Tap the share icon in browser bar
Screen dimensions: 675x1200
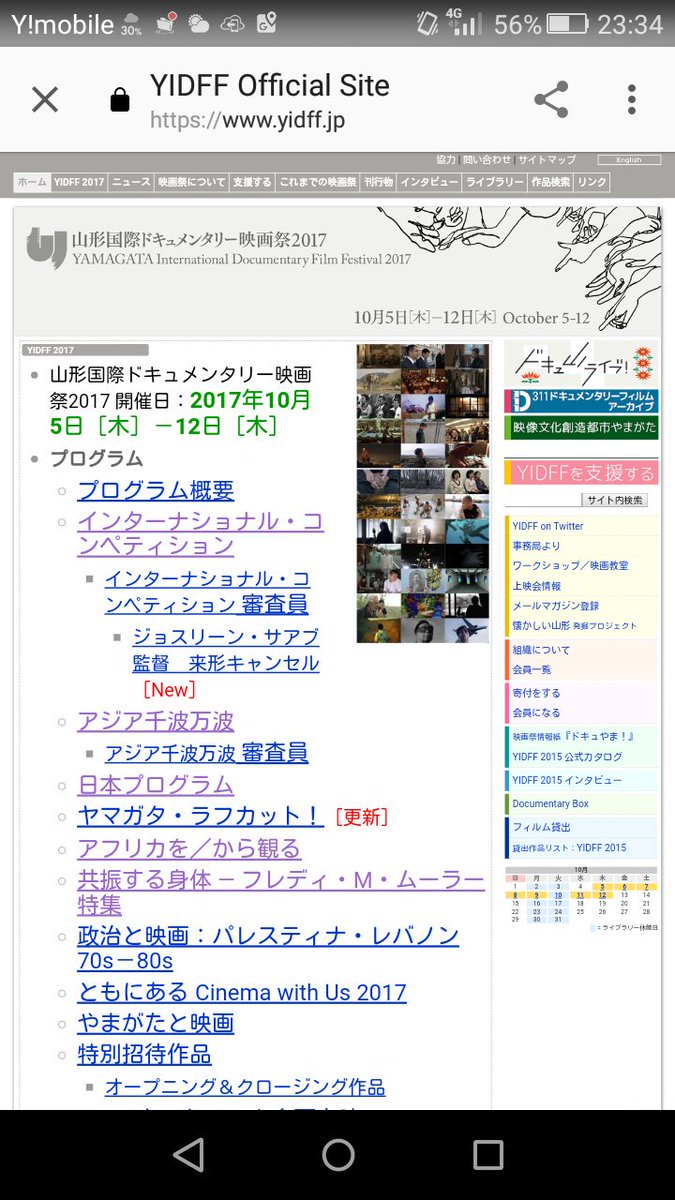coord(551,99)
